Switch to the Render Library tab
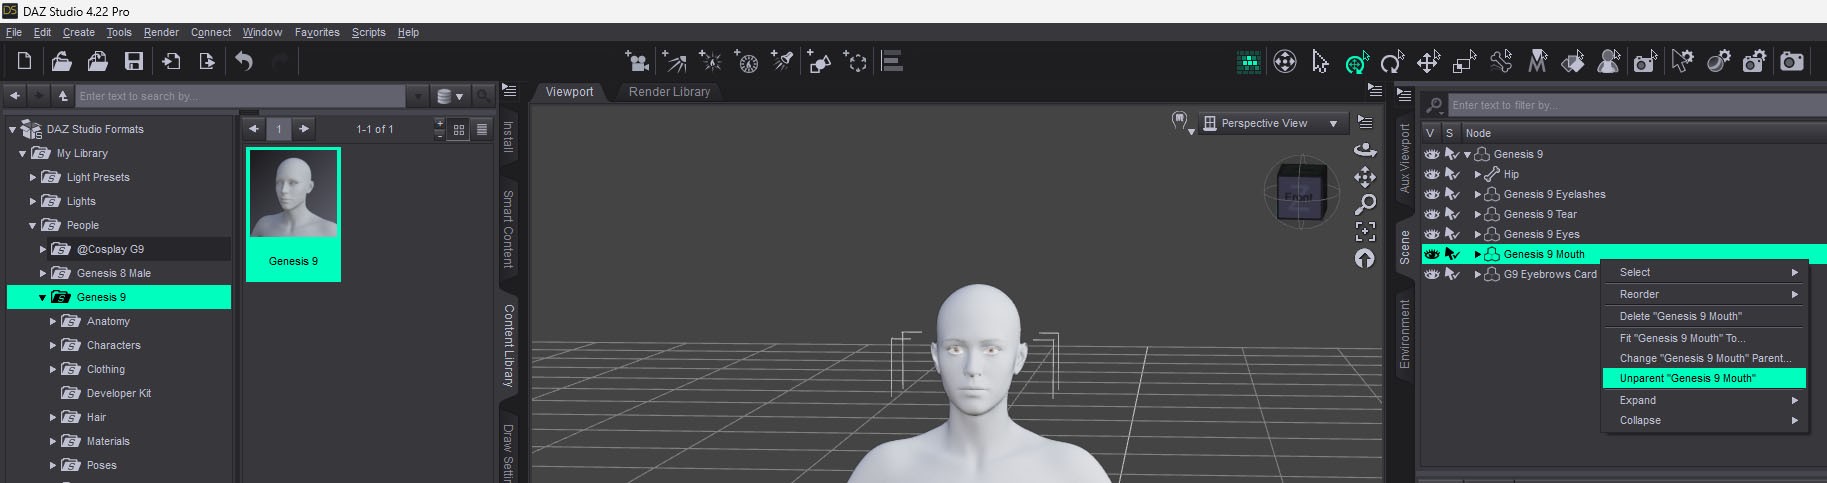Viewport: 1827px width, 483px height. (669, 92)
